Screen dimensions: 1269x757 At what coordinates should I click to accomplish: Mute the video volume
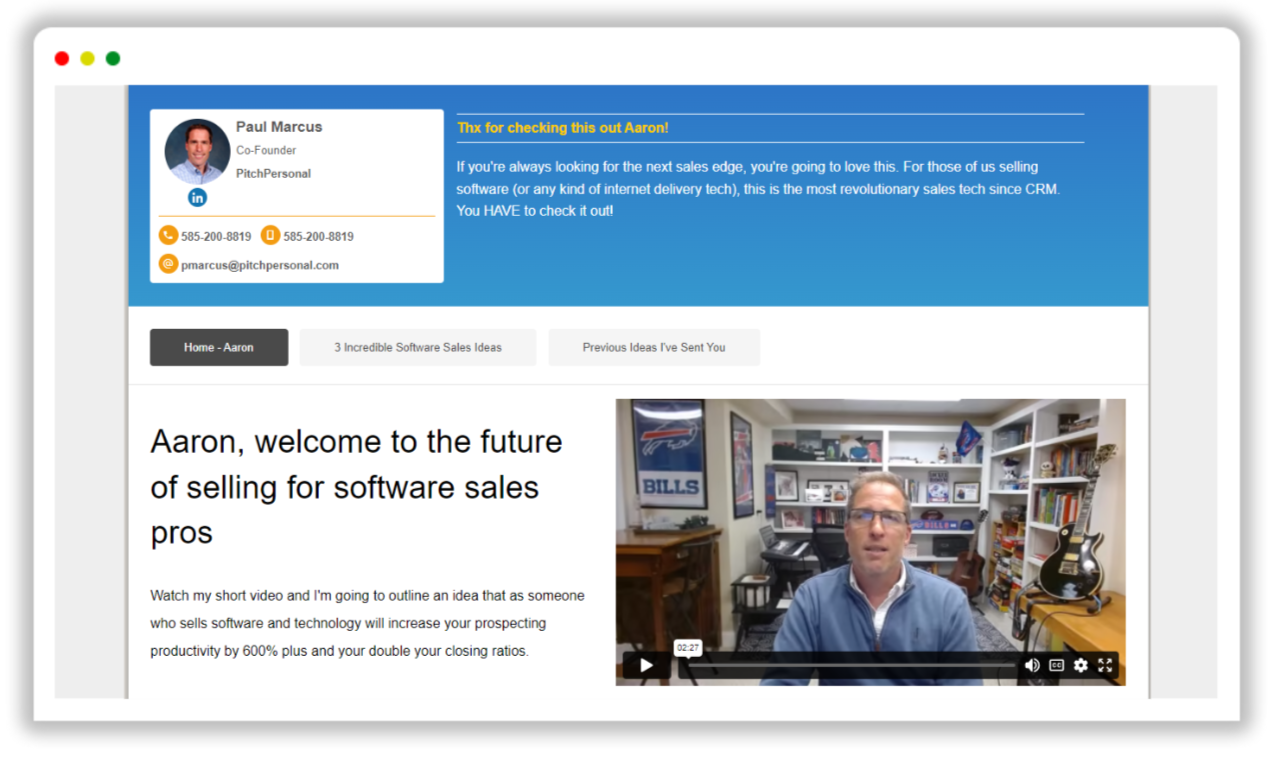click(1032, 665)
